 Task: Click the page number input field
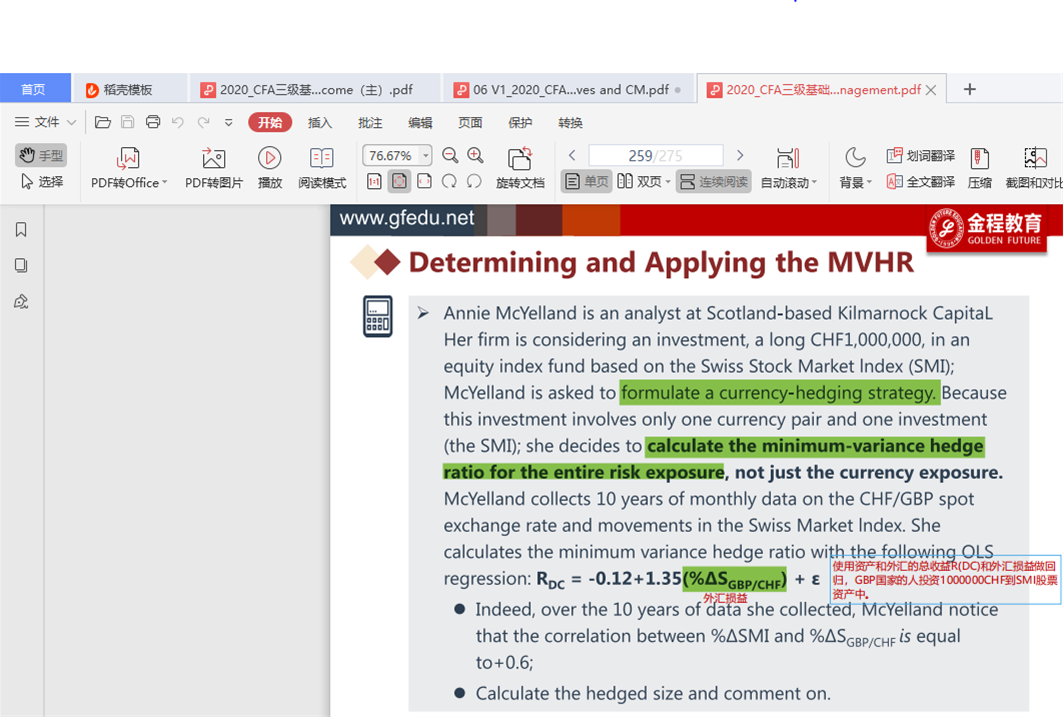point(655,156)
